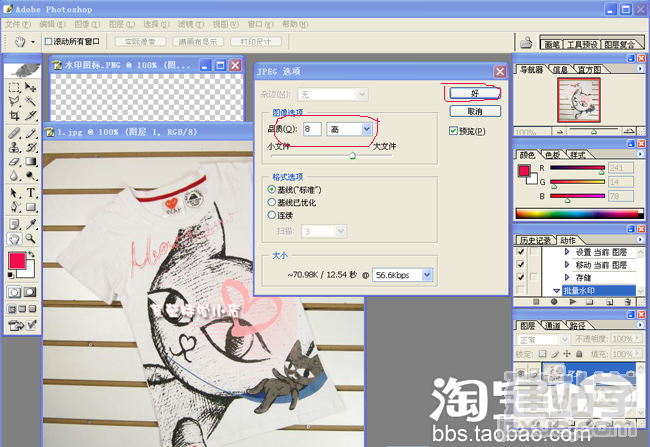Select the Eraser tool
The height and width of the screenshot is (447, 650).
pos(14,161)
